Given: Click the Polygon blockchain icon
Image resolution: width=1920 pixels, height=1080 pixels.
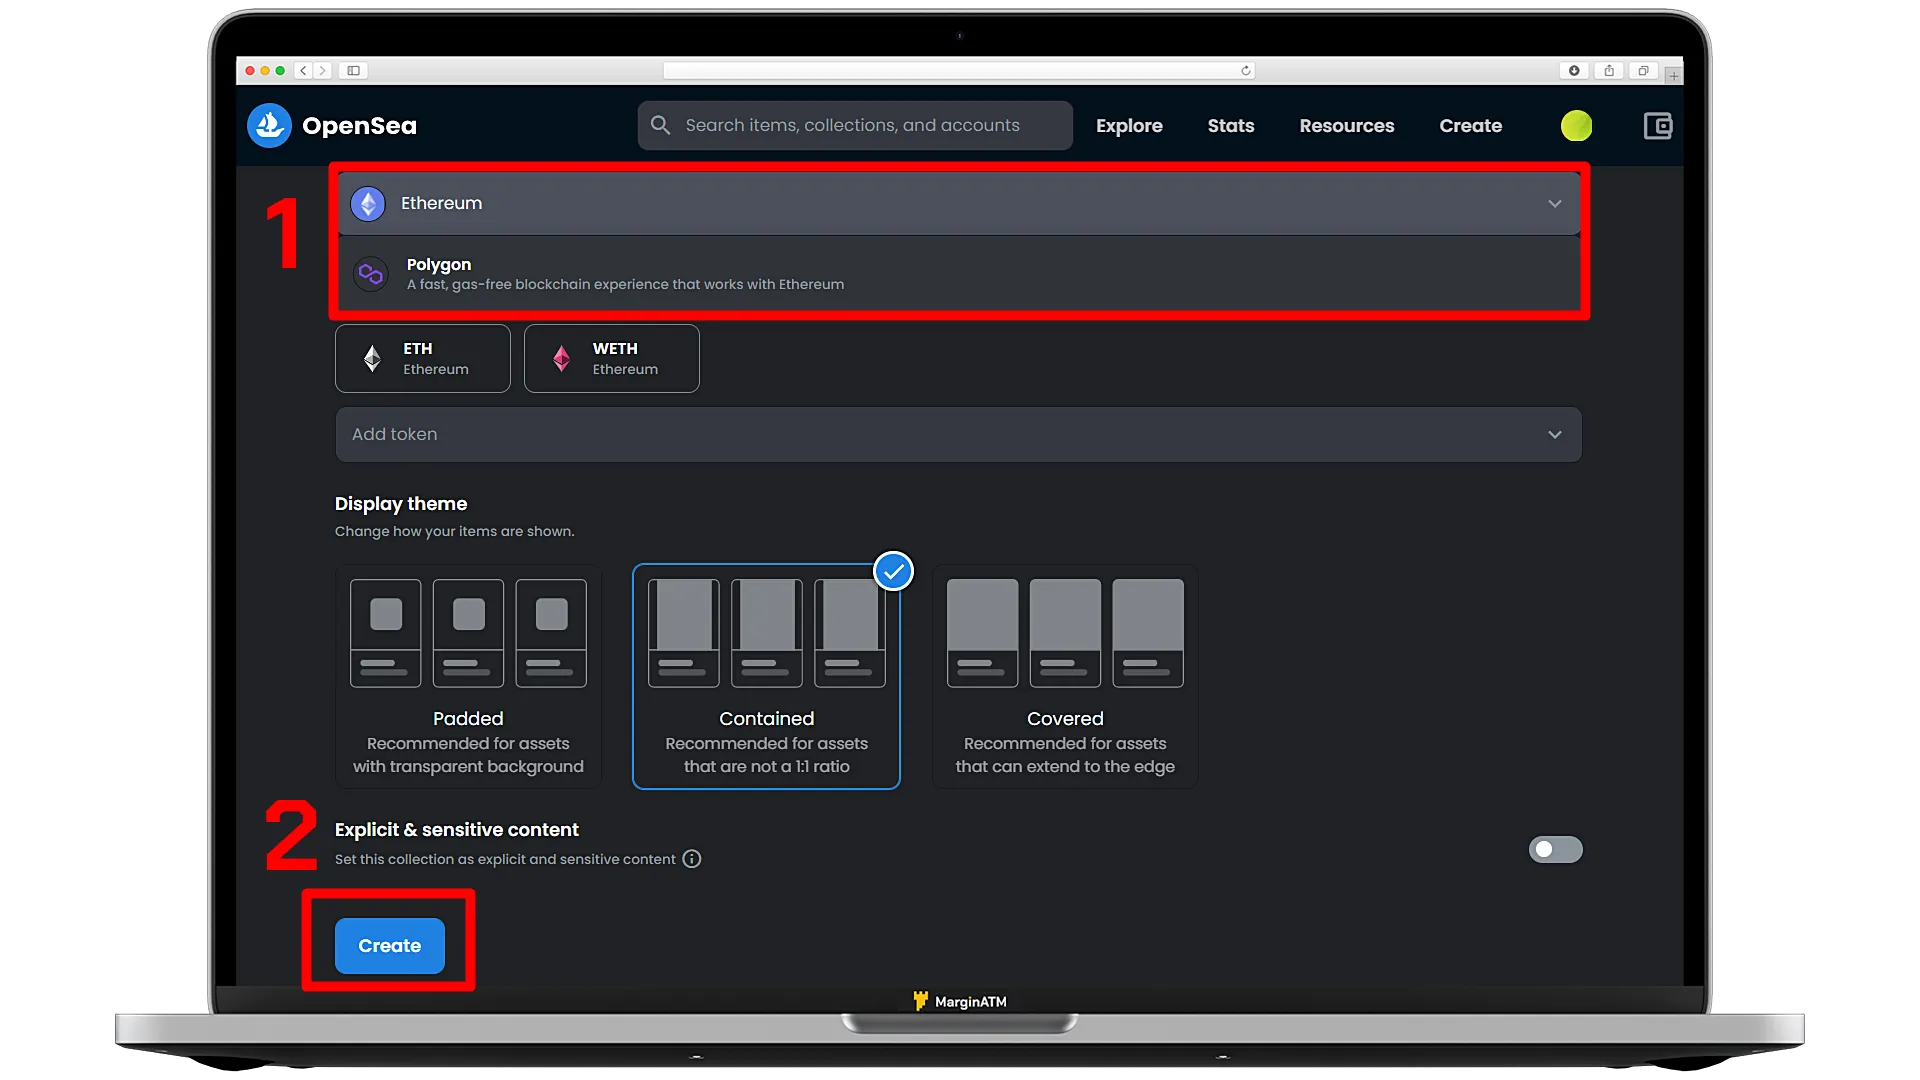Looking at the screenshot, I should 369,273.
